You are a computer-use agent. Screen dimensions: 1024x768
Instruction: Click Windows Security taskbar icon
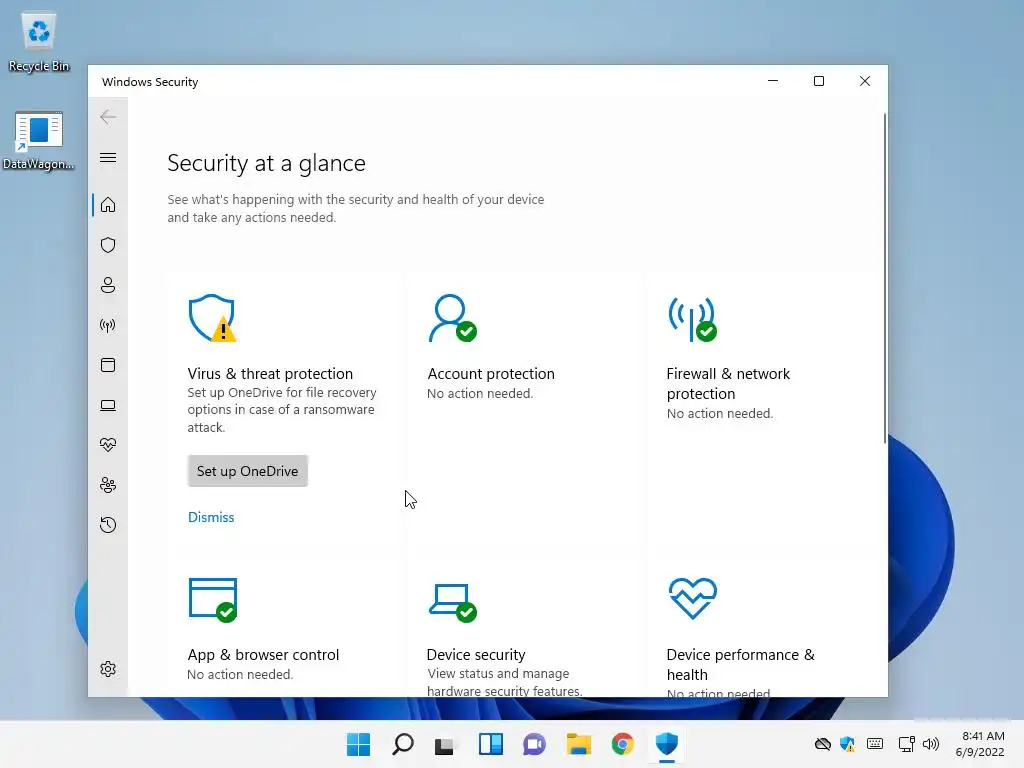pos(667,744)
